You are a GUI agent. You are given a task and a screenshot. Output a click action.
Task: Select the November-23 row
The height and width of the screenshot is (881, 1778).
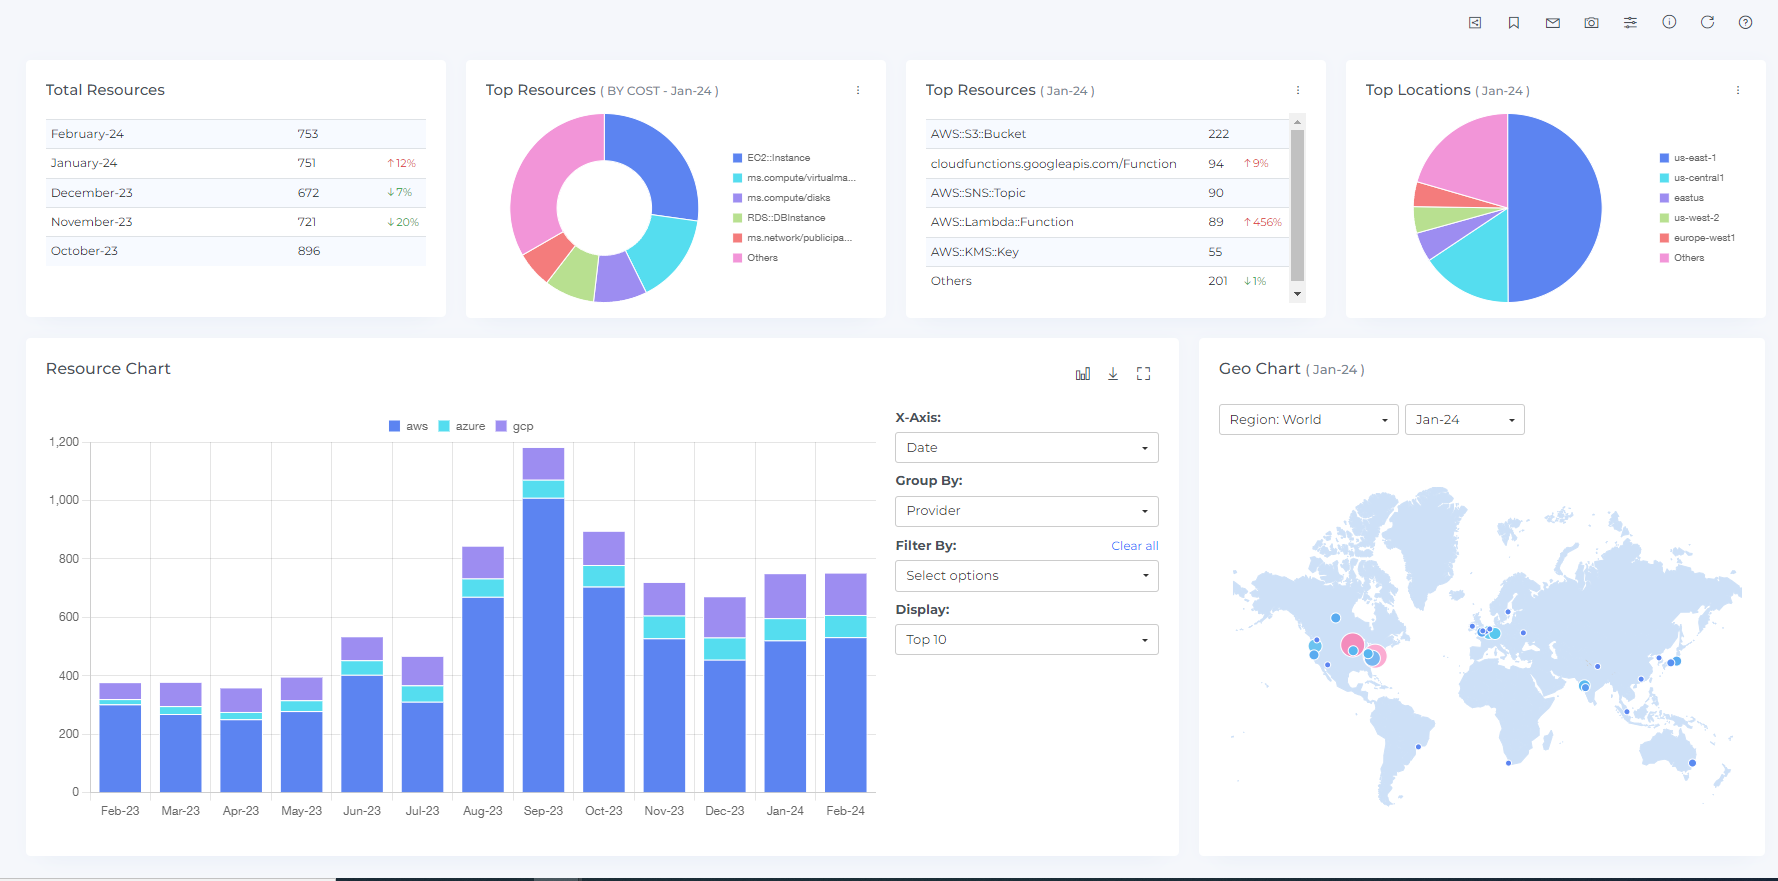236,222
